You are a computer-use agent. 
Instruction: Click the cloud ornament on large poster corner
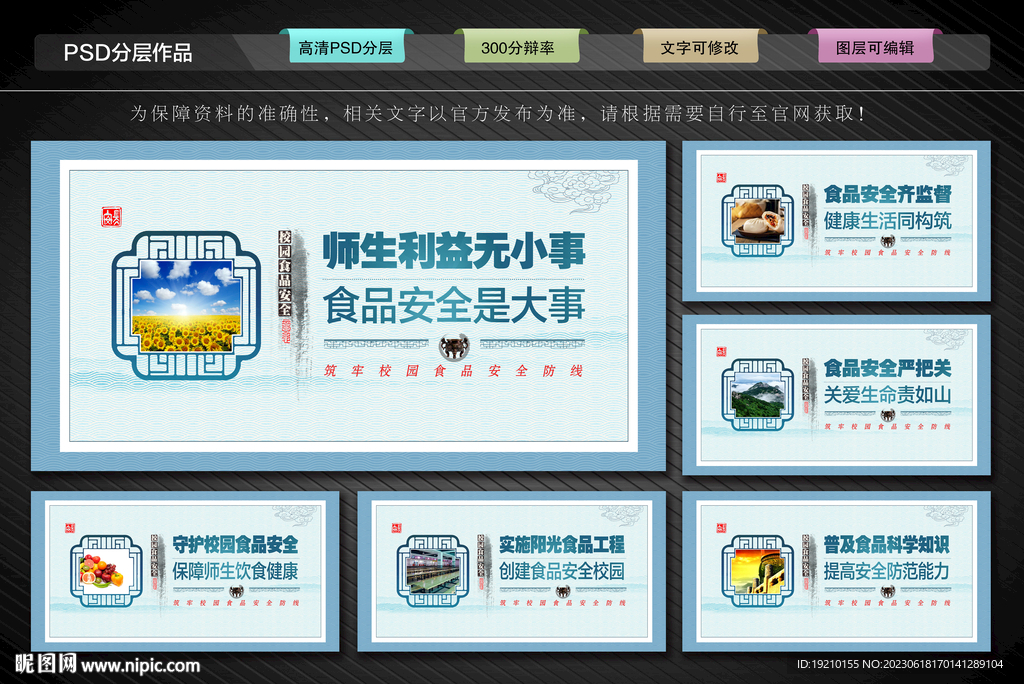(575, 191)
